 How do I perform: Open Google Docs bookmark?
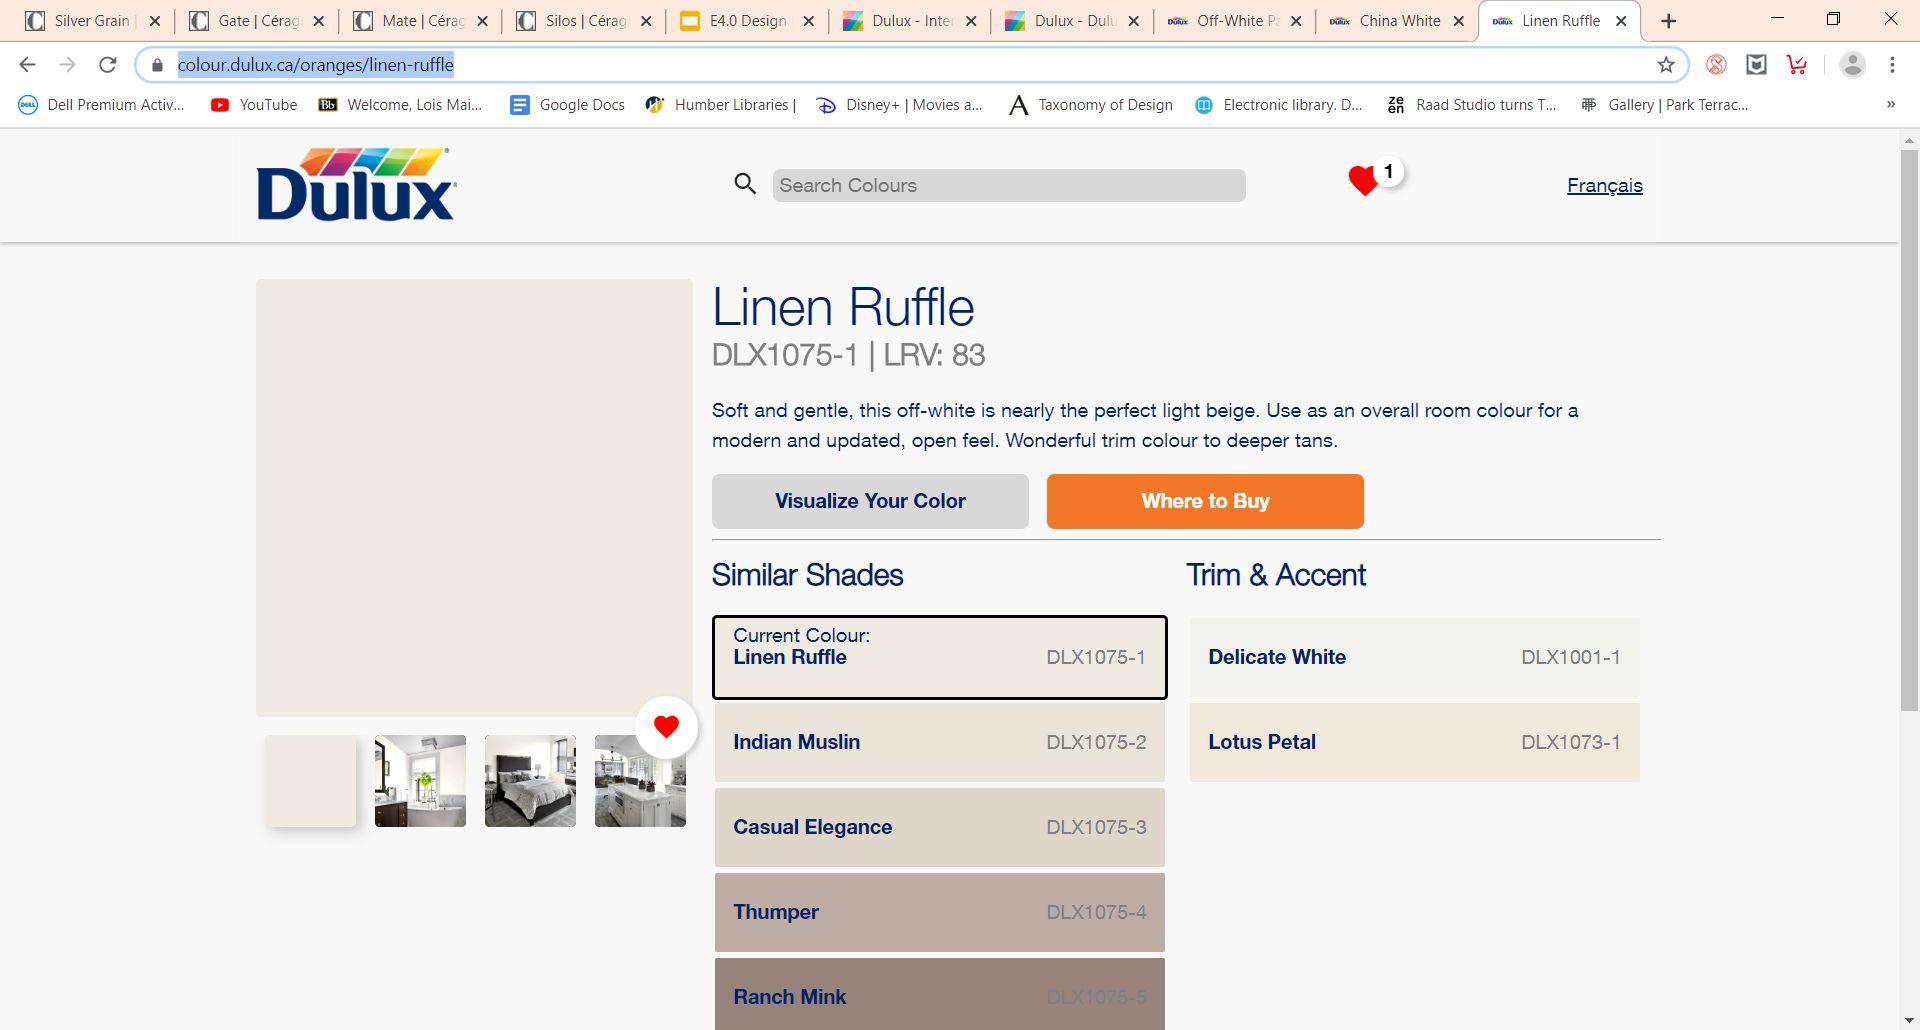pyautogui.click(x=567, y=104)
